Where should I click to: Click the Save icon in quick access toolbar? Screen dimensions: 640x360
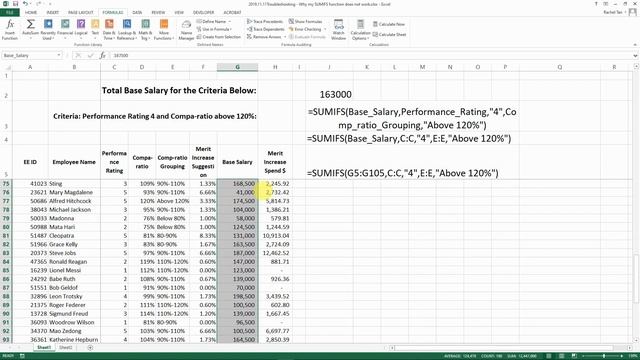(15, 4)
